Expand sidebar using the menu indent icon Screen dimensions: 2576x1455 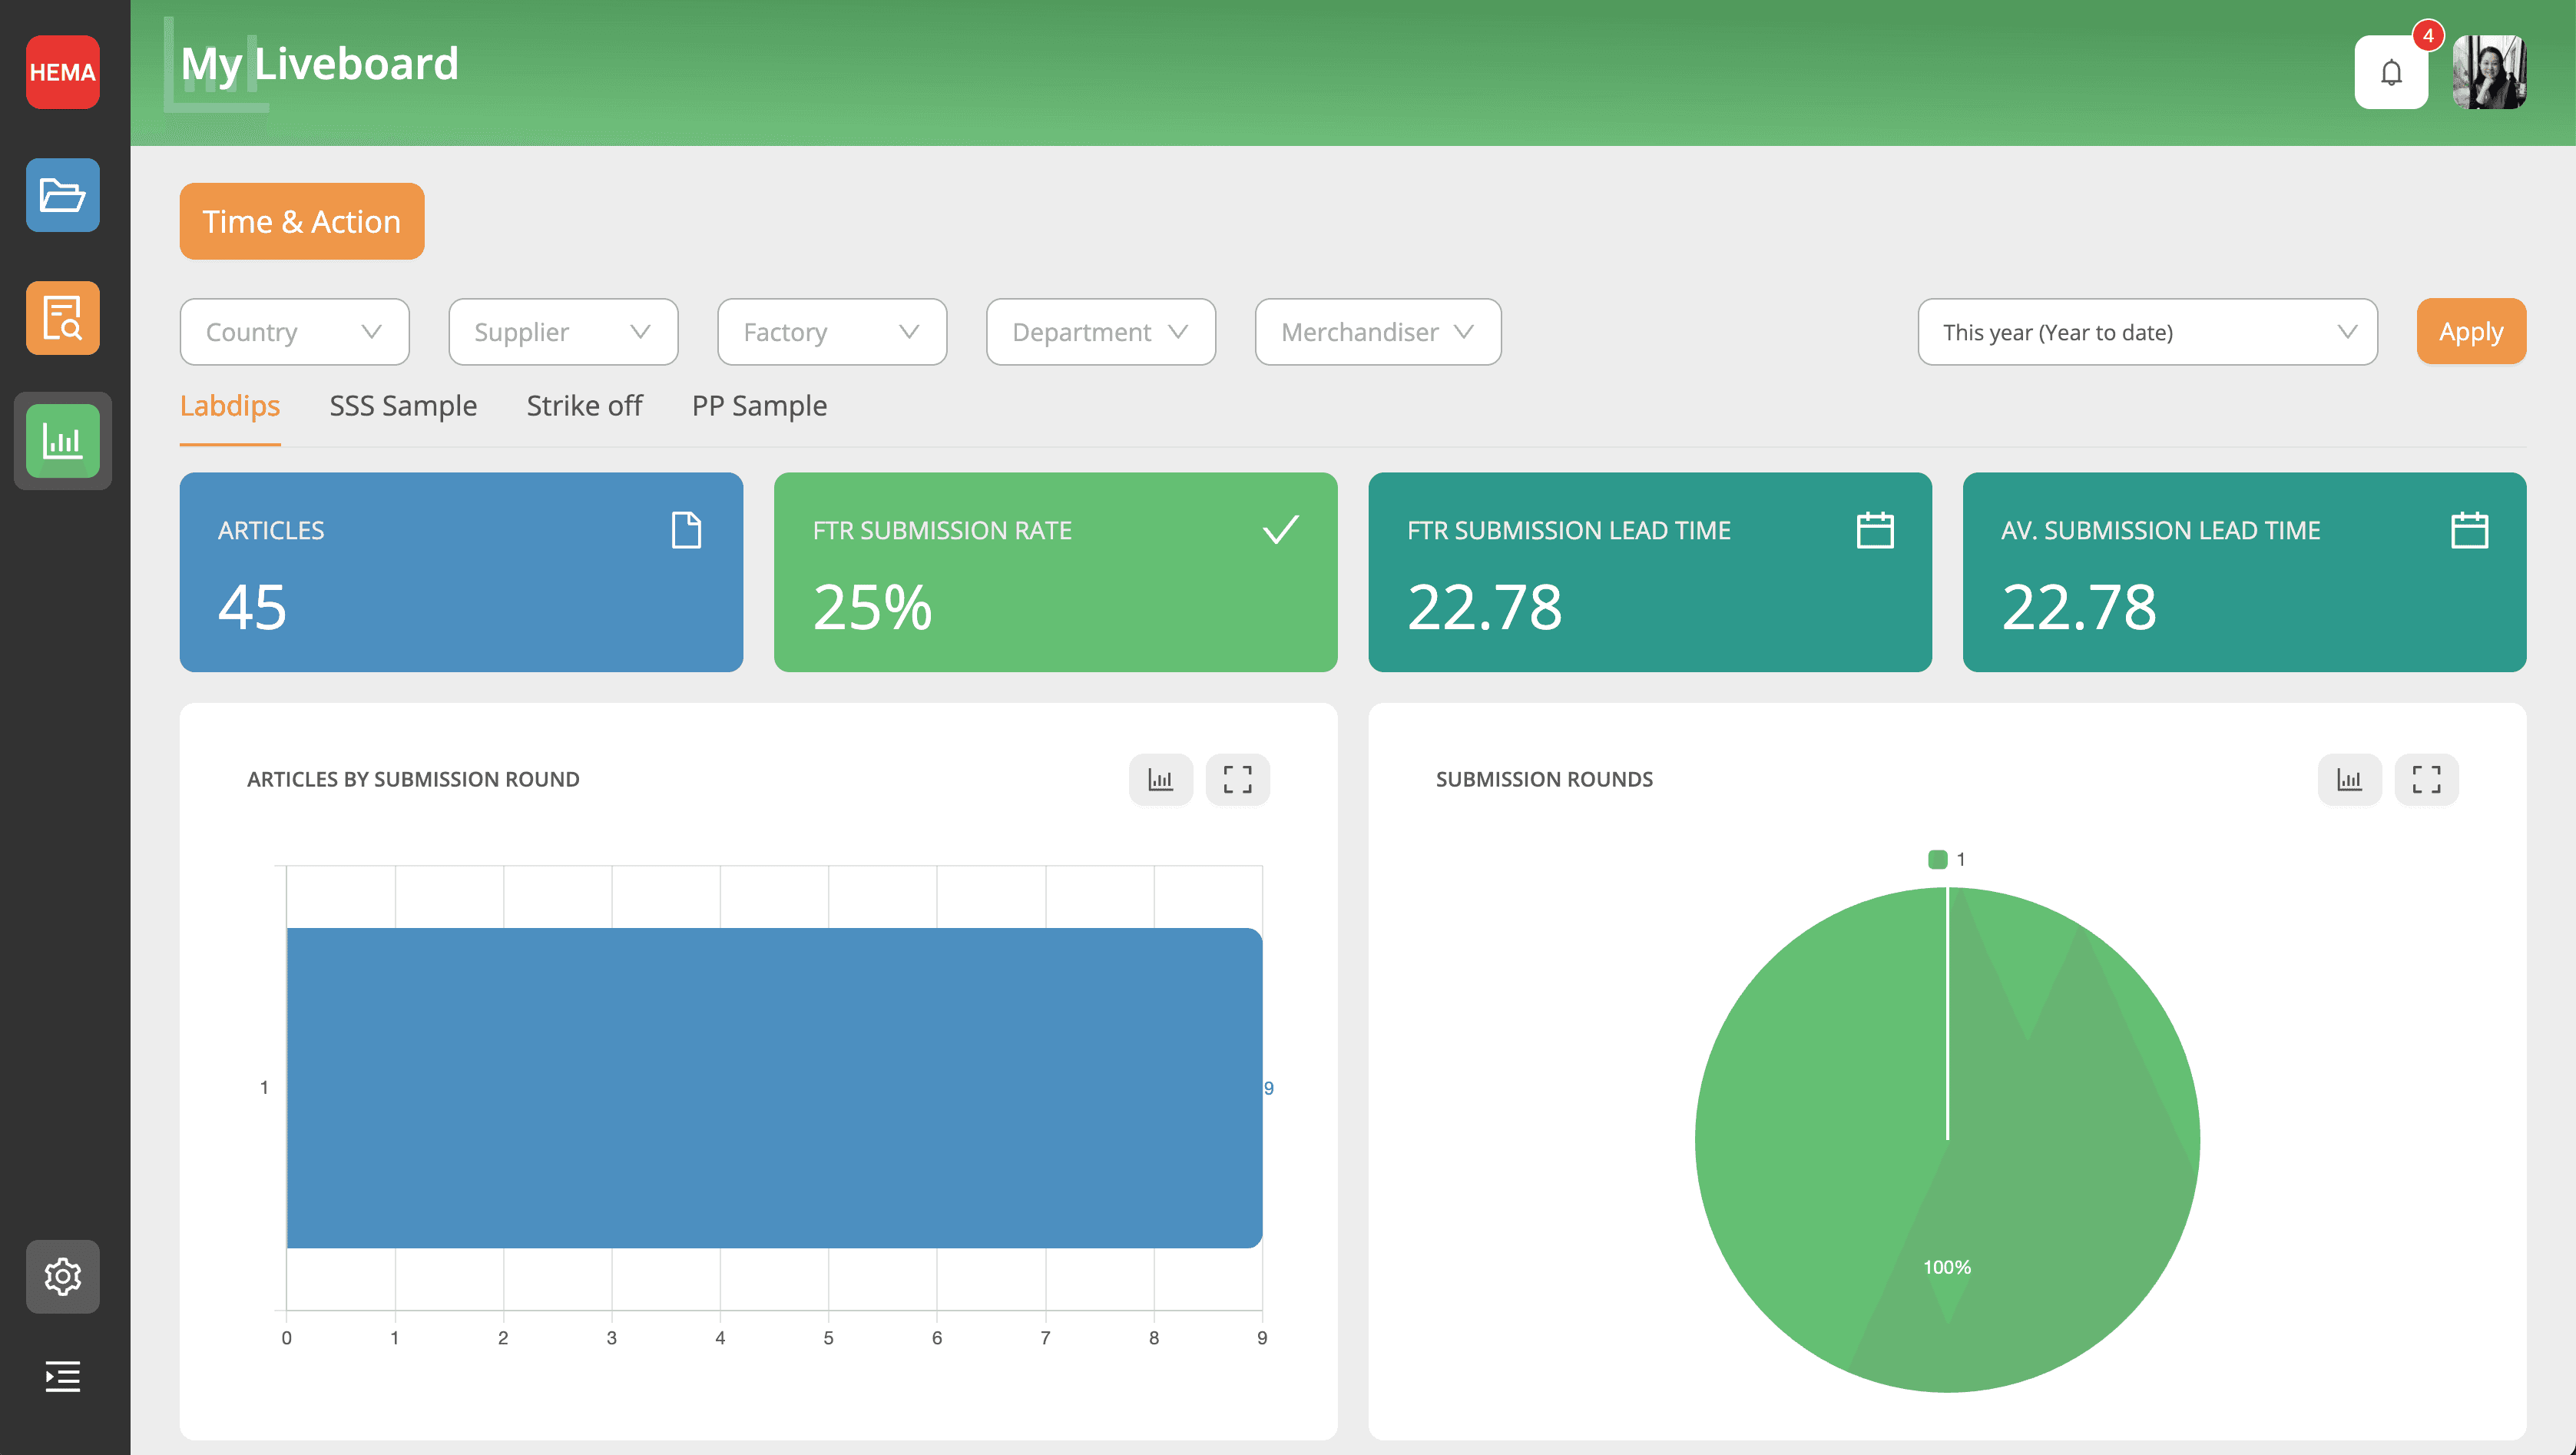tap(62, 1376)
